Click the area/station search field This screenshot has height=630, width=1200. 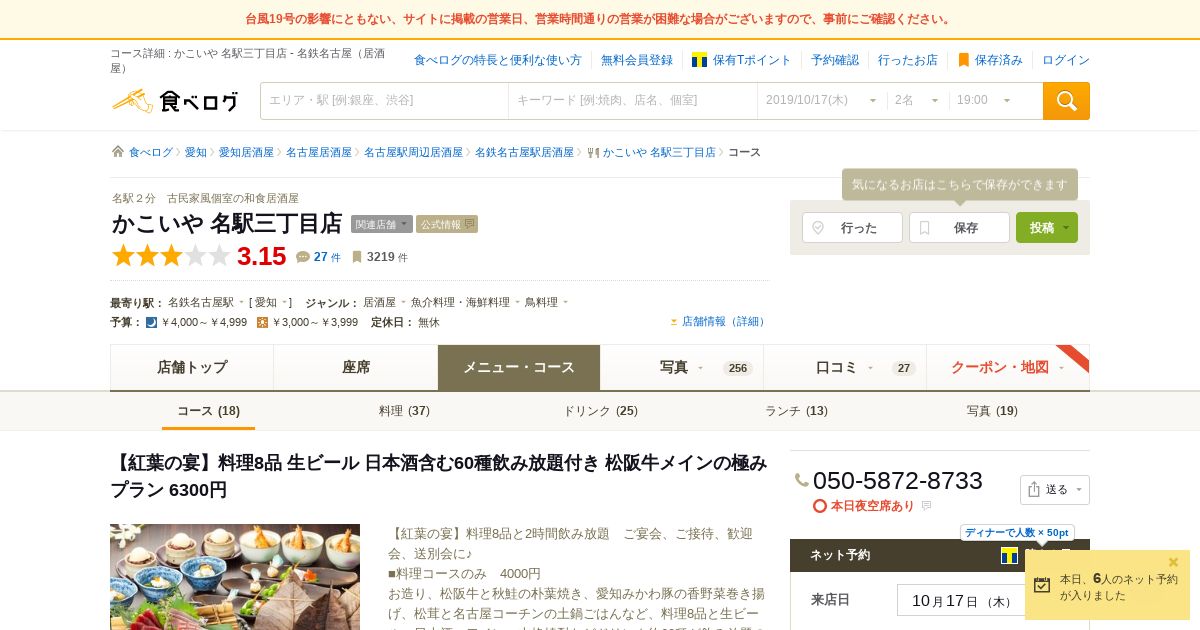(x=385, y=101)
